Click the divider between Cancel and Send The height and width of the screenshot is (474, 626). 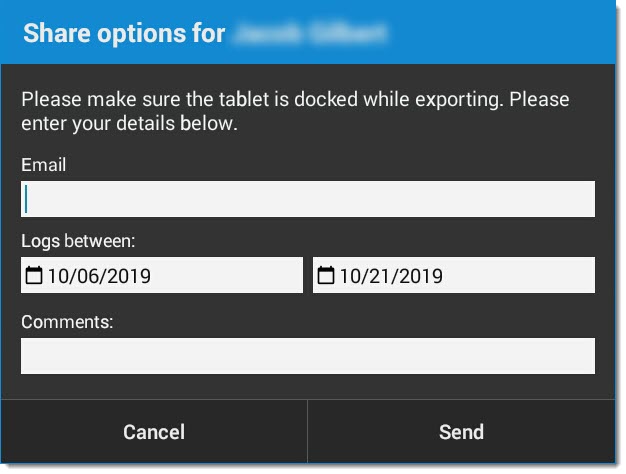(x=307, y=431)
